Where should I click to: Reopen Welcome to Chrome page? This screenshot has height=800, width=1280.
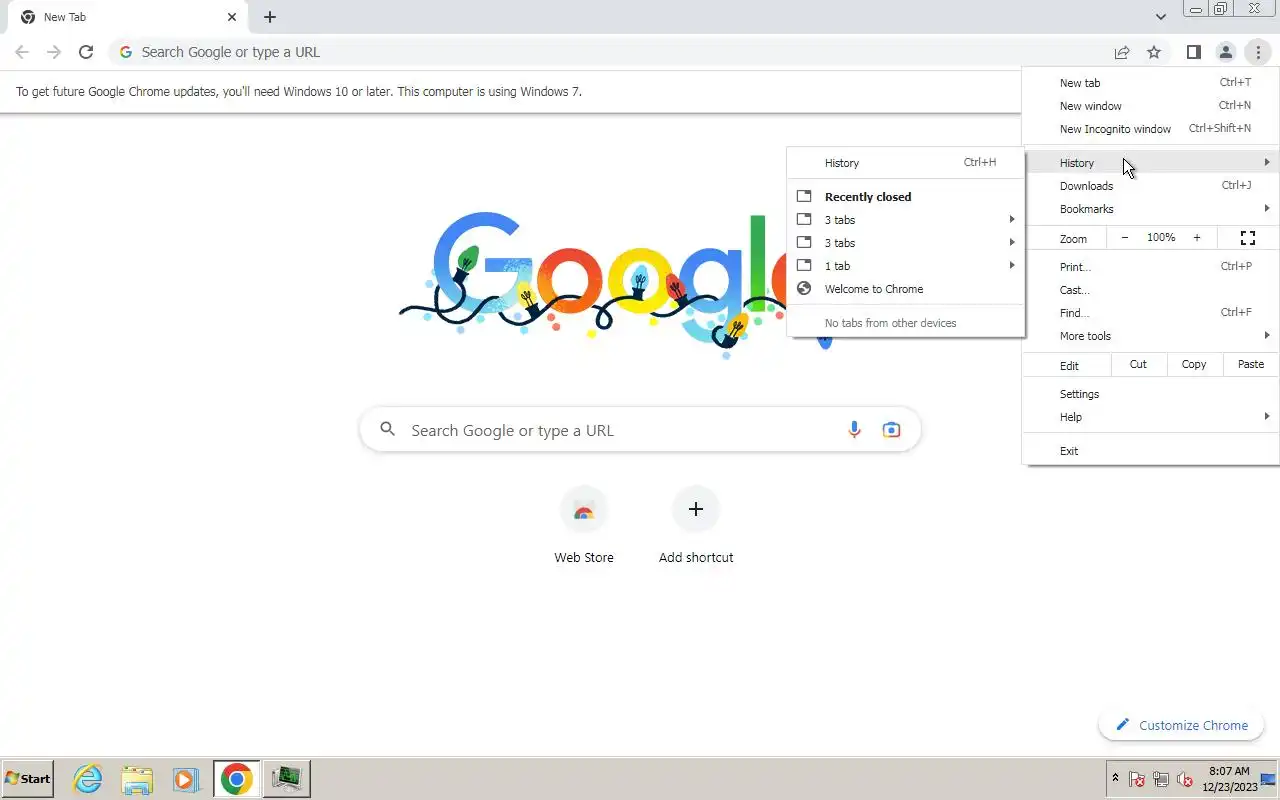click(906, 289)
